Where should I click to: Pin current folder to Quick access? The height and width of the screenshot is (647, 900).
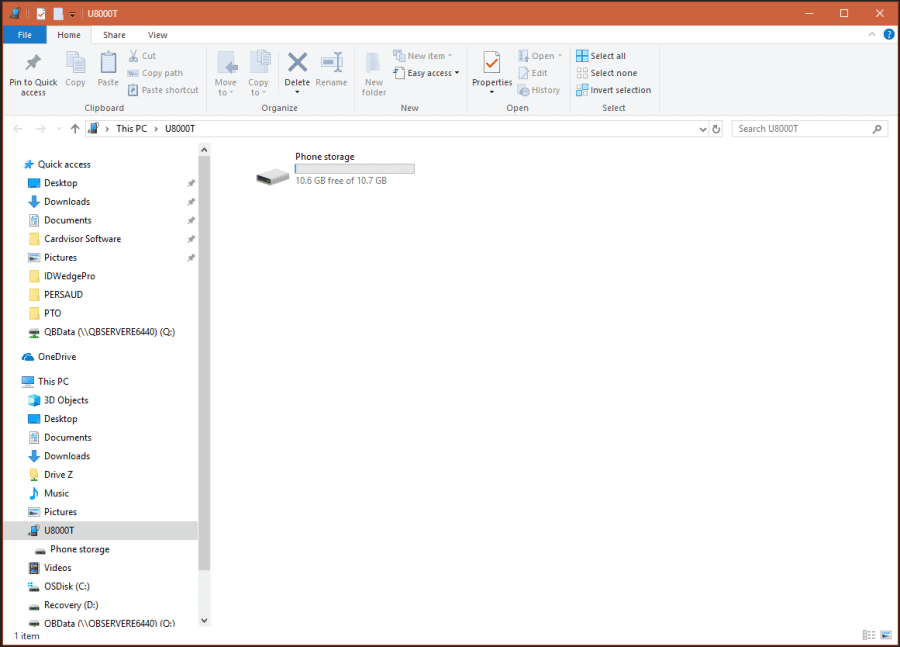tap(32, 72)
